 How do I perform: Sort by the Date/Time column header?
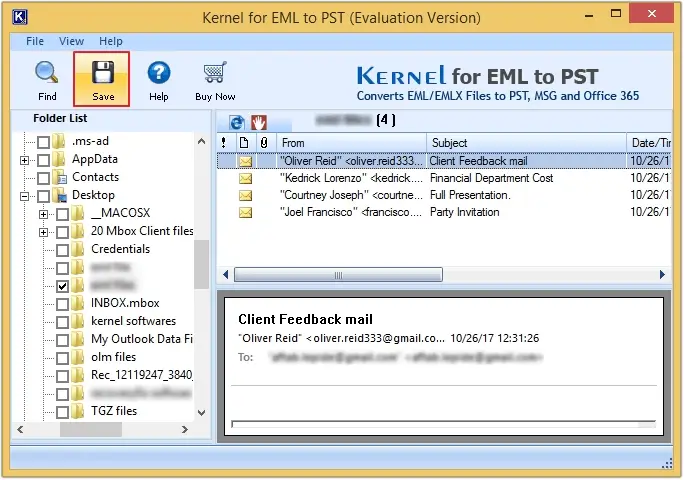coord(650,143)
